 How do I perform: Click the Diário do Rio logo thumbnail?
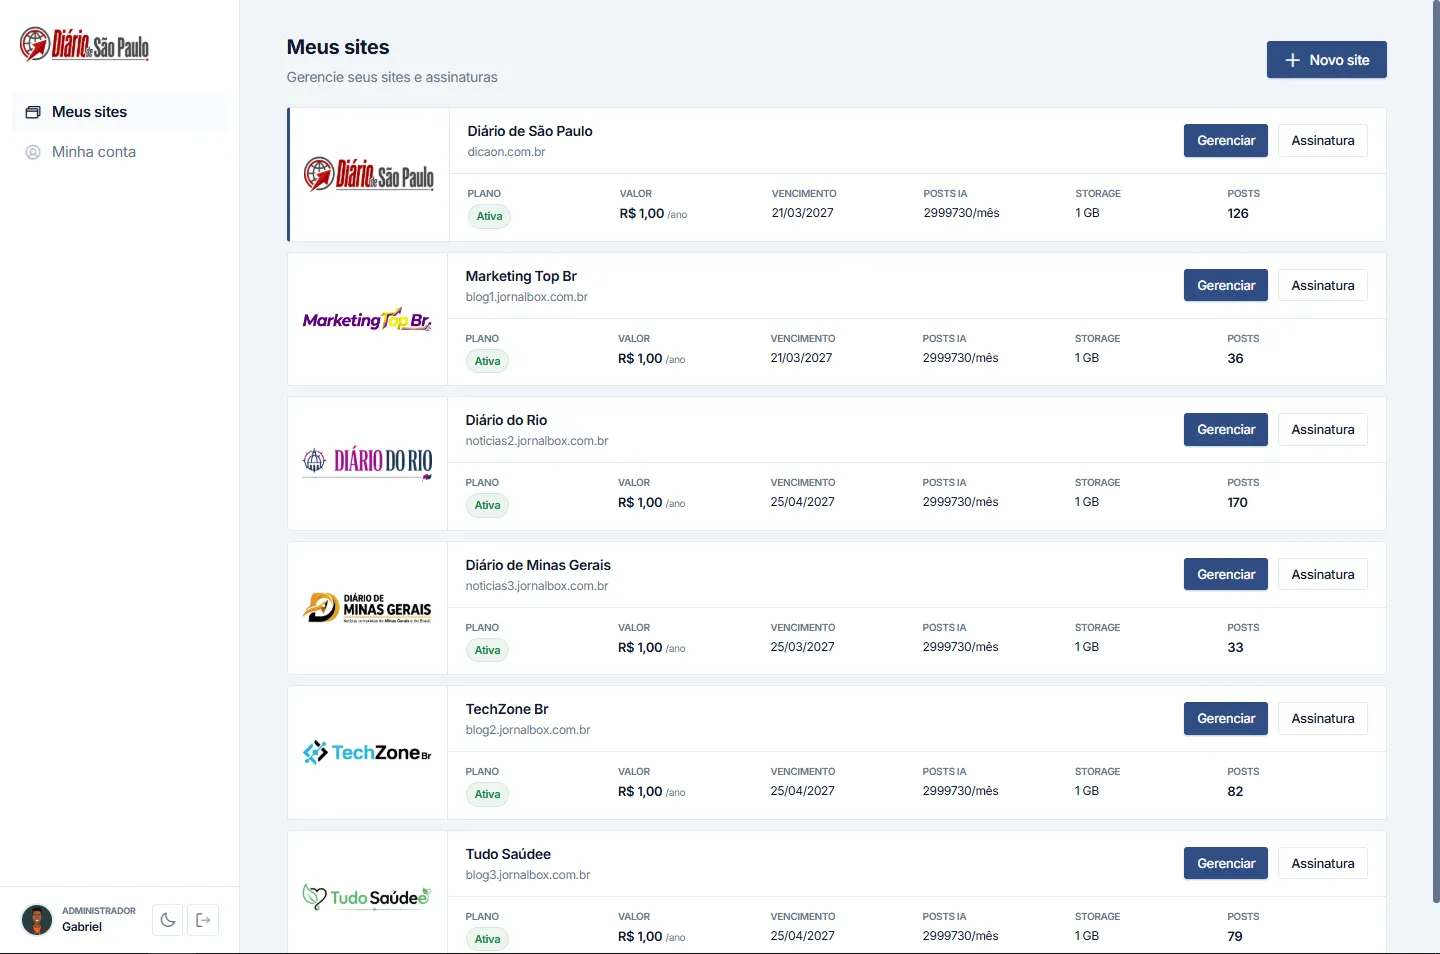point(367,462)
